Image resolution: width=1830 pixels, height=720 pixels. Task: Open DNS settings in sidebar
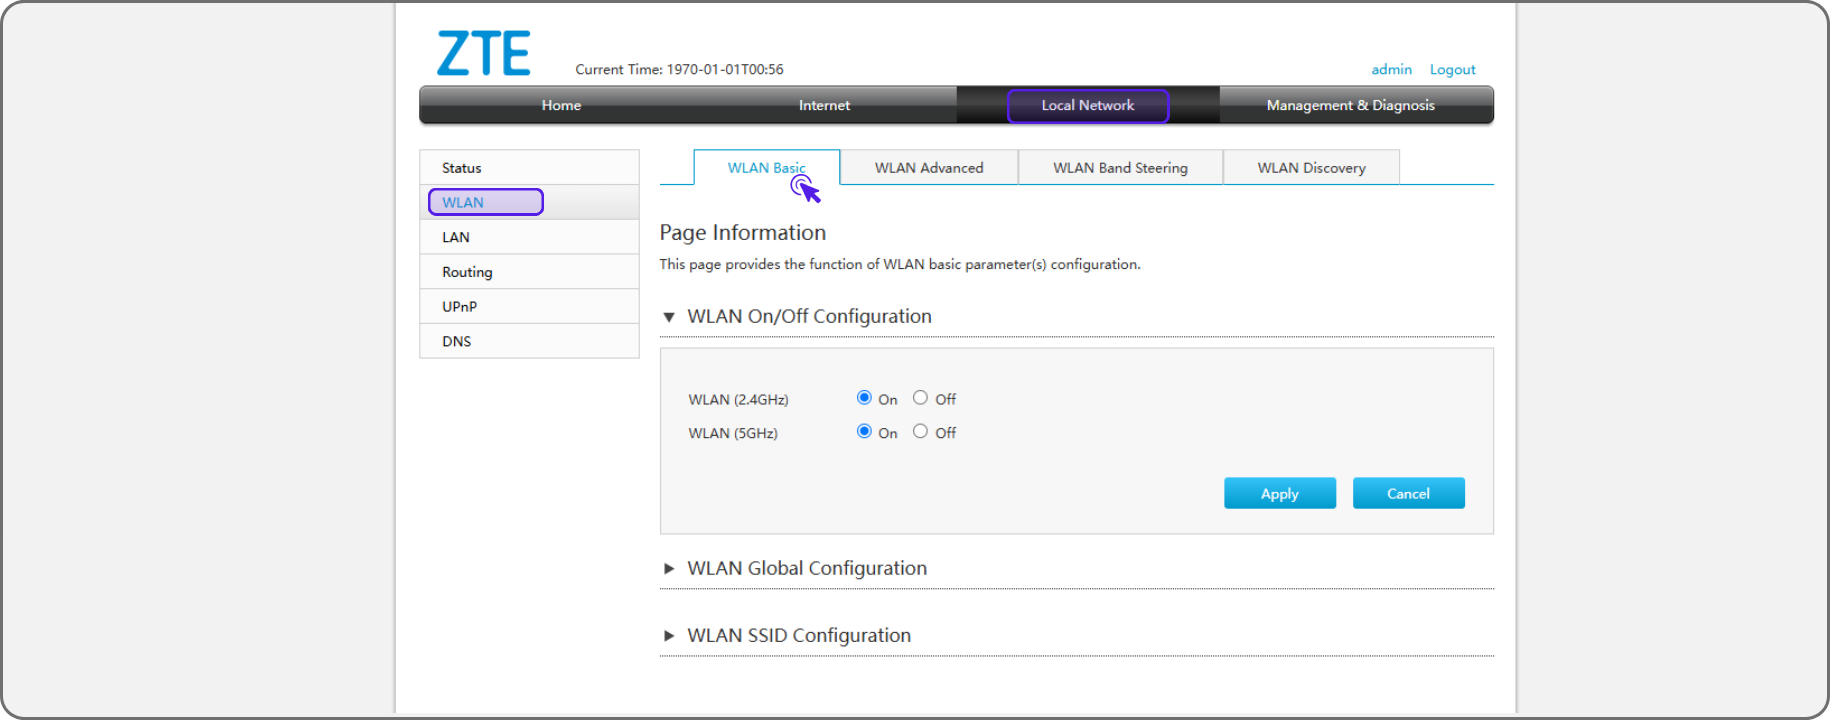click(457, 341)
